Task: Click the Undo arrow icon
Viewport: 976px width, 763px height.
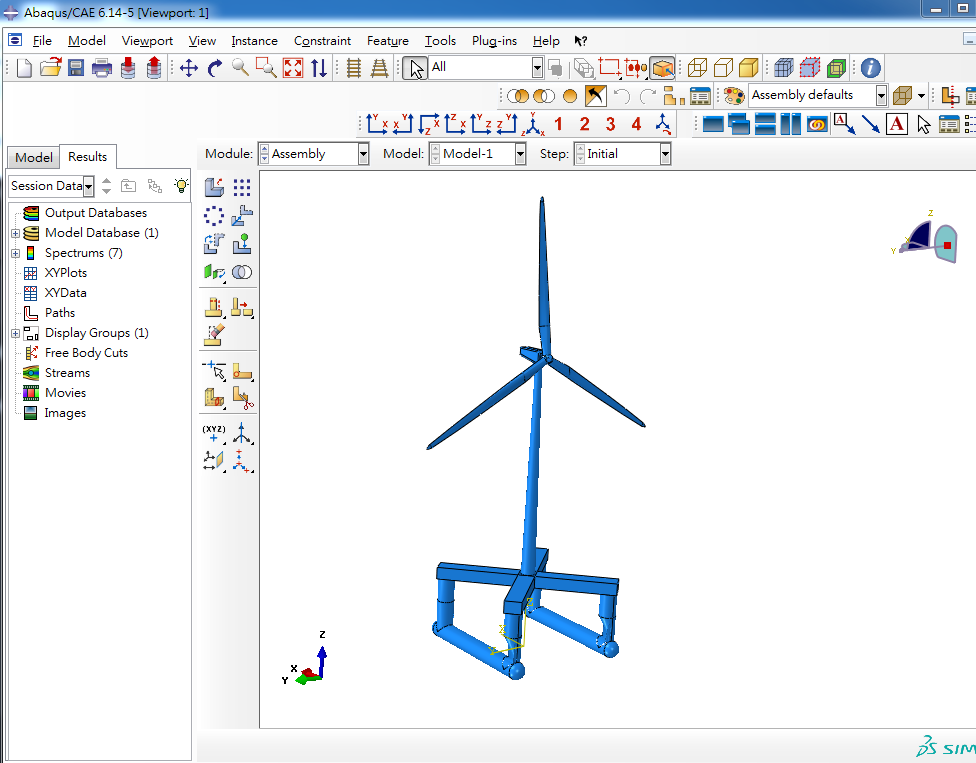Action: pos(621,96)
